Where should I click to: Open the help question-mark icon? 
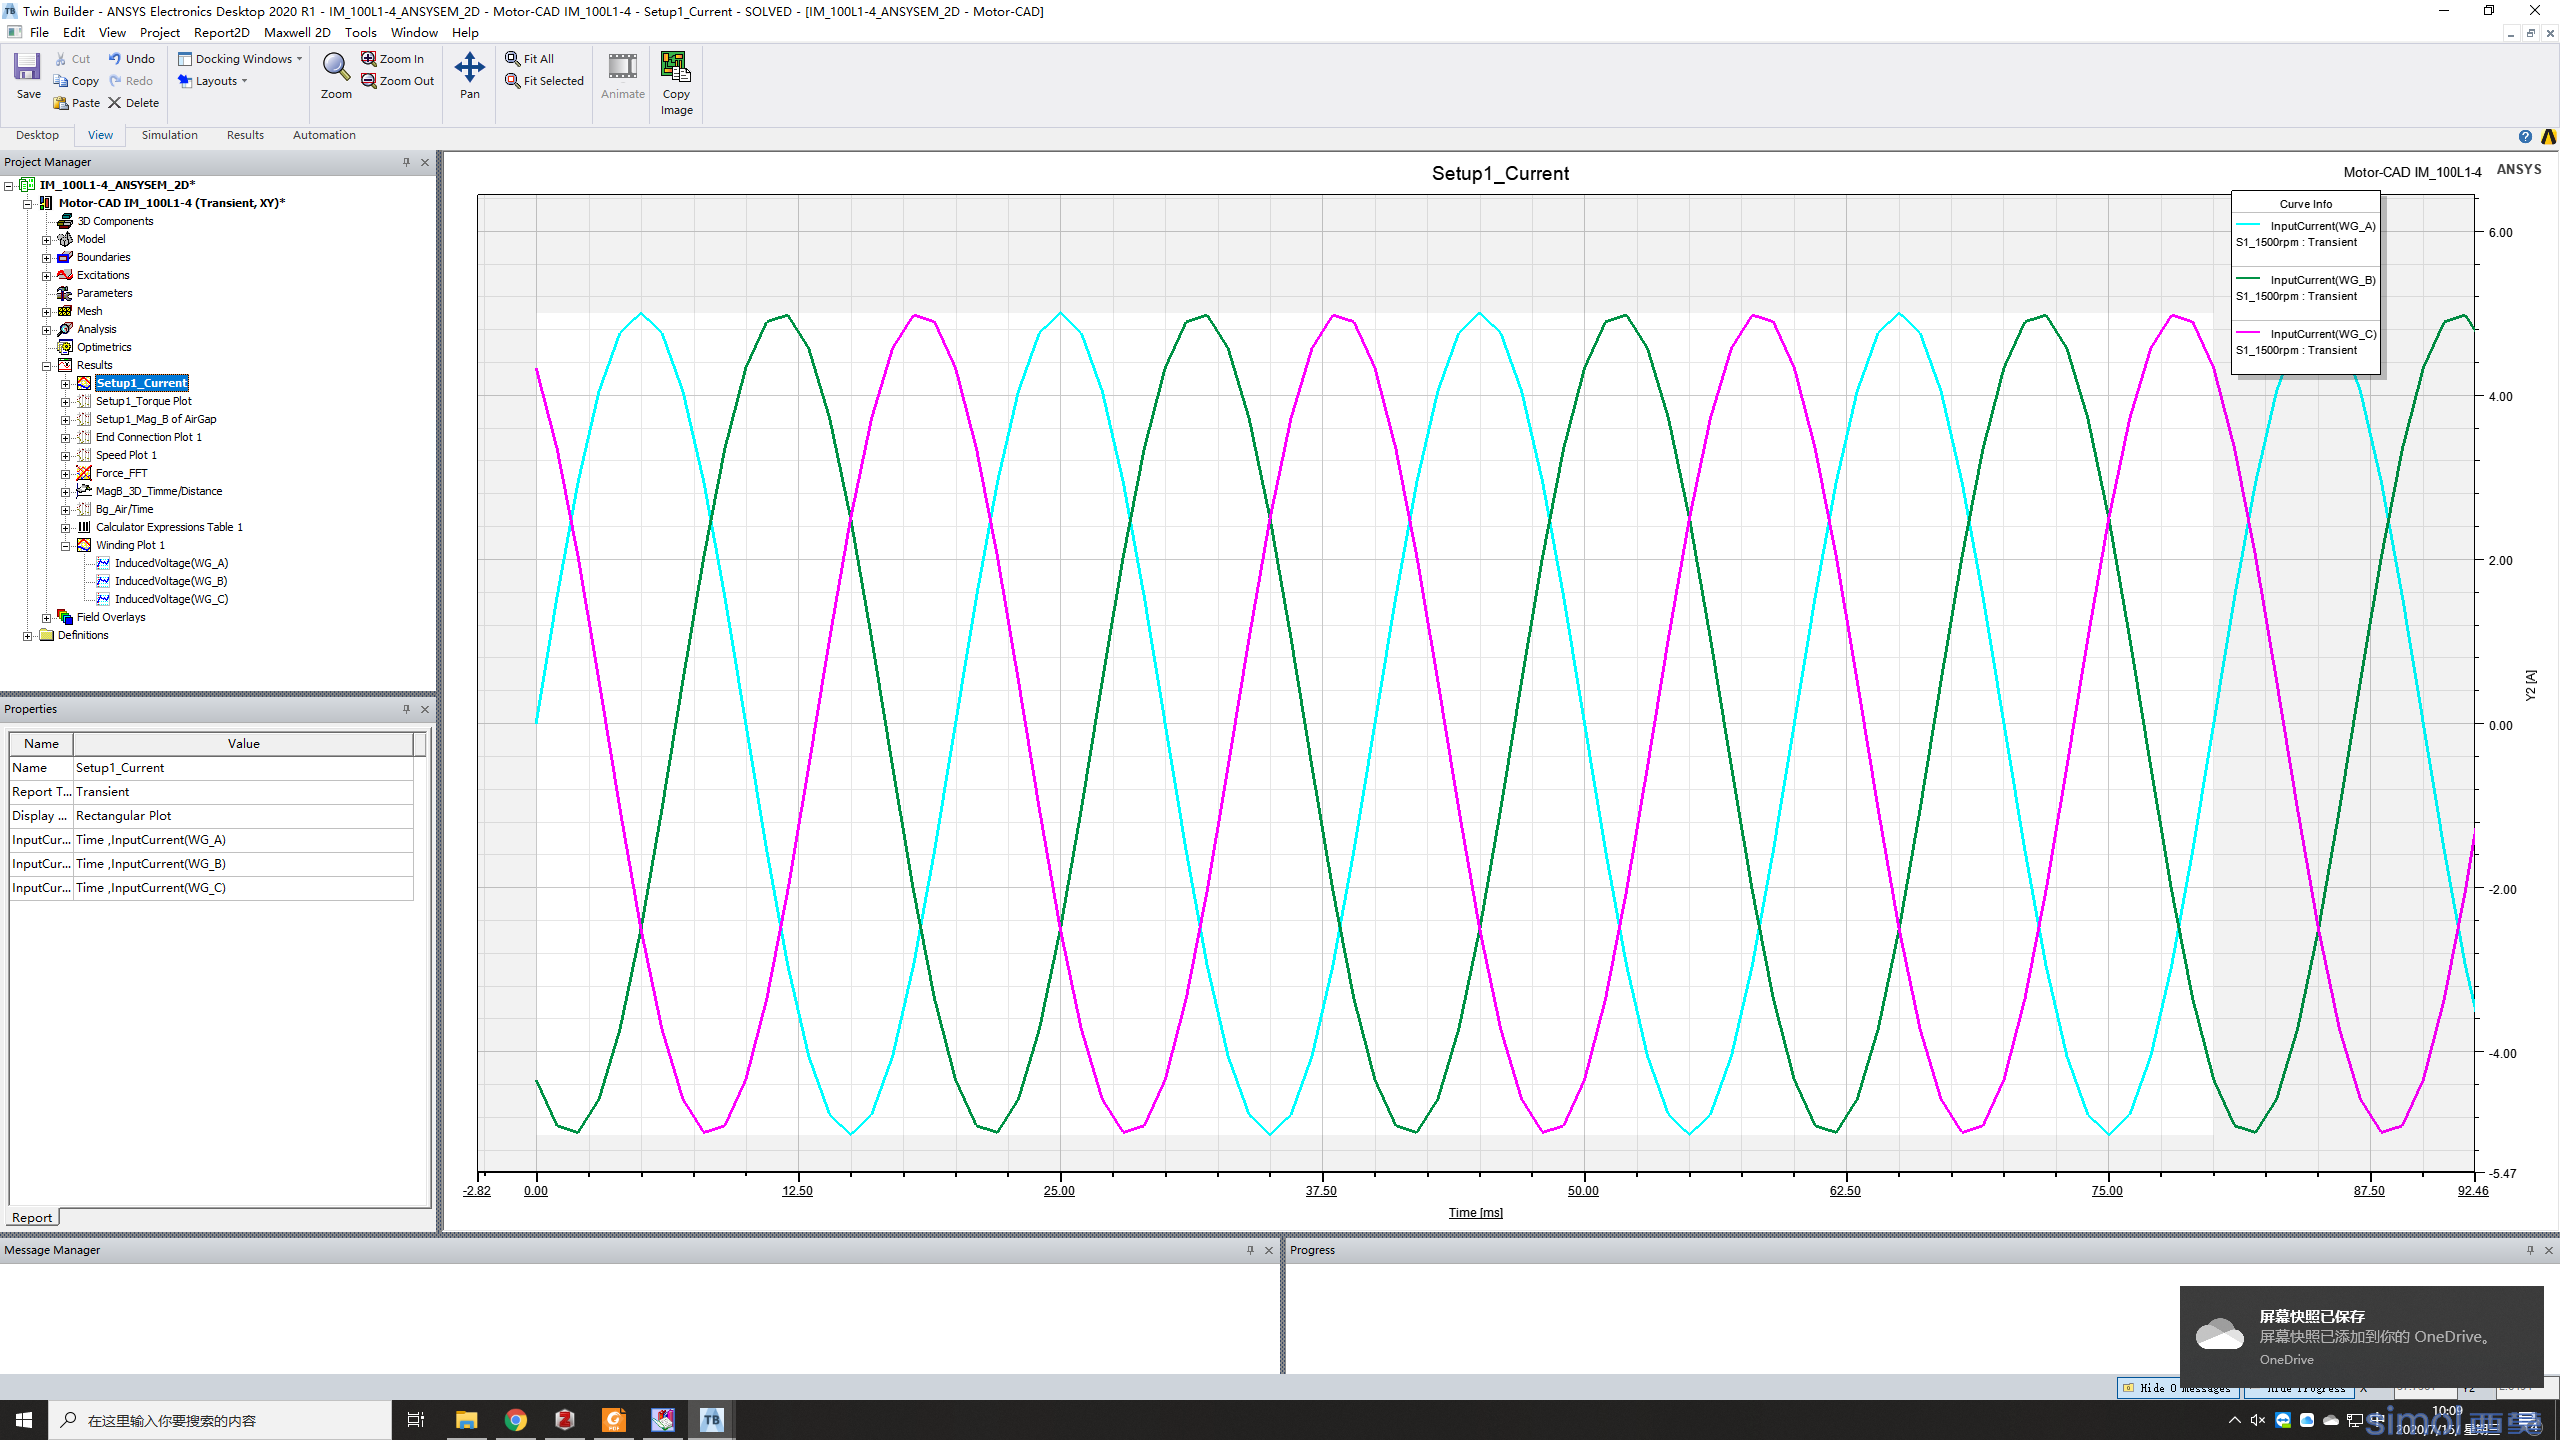2525,136
